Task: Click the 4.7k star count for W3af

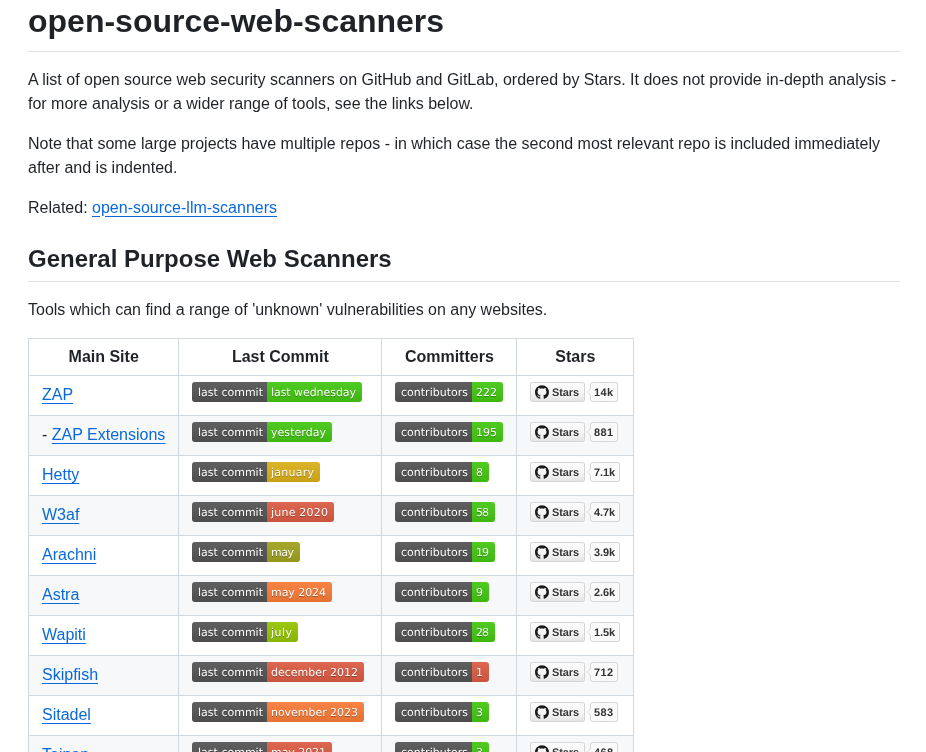Action: [604, 512]
